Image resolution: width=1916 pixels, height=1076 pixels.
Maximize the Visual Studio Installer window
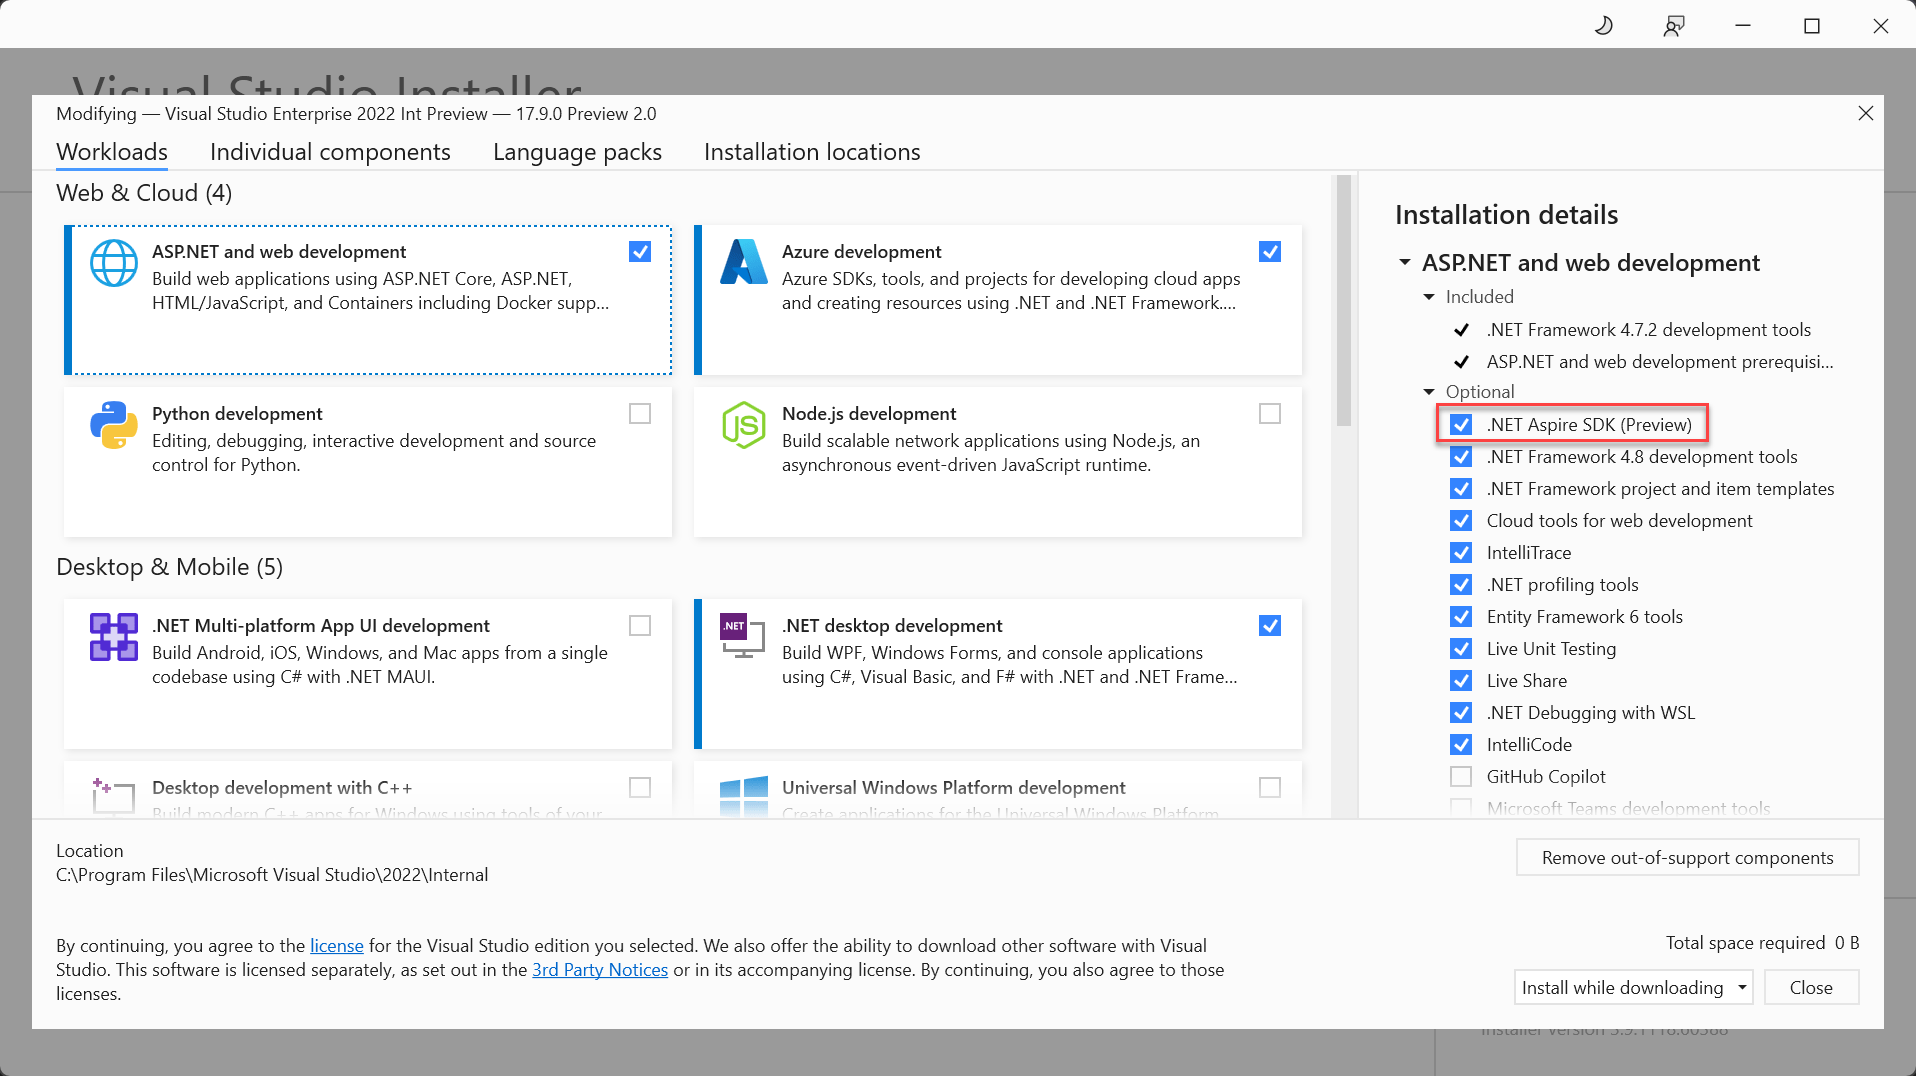[1812, 26]
